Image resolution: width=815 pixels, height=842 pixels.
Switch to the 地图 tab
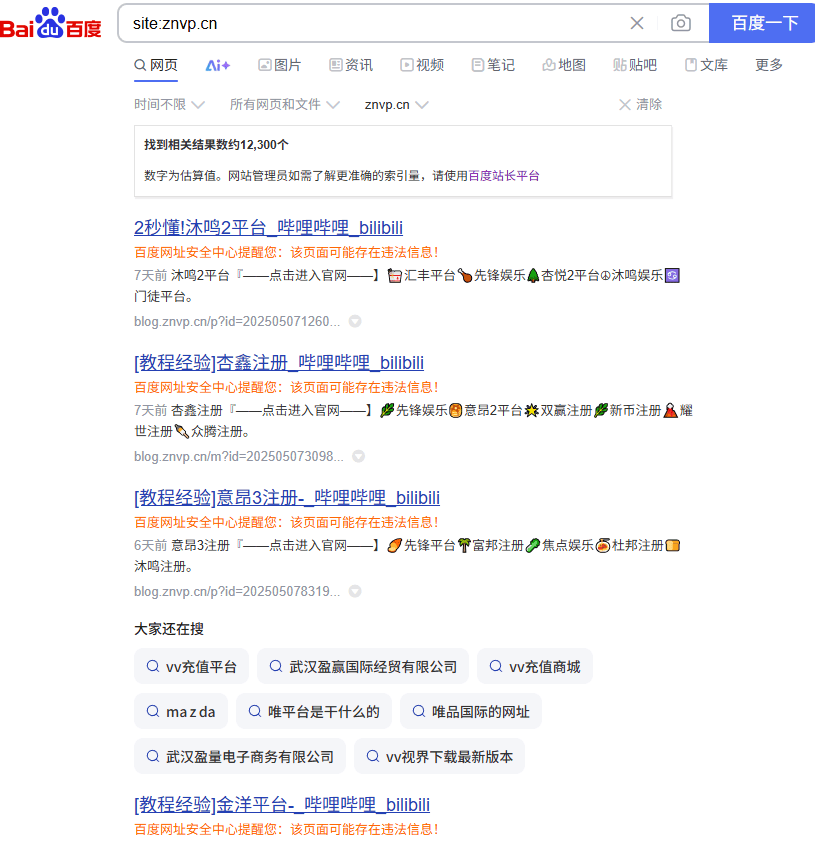tap(564, 65)
